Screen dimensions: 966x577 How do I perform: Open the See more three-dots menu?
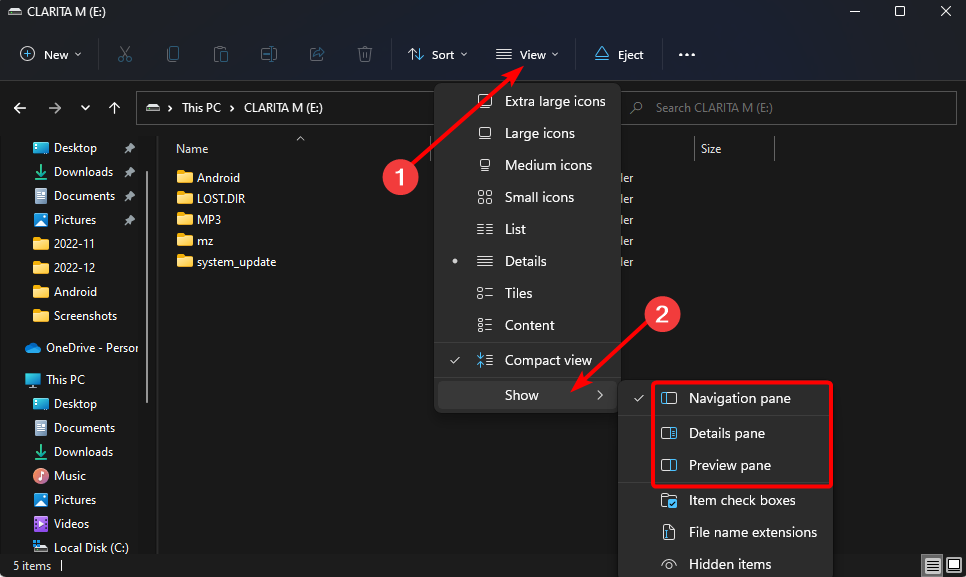[x=686, y=54]
